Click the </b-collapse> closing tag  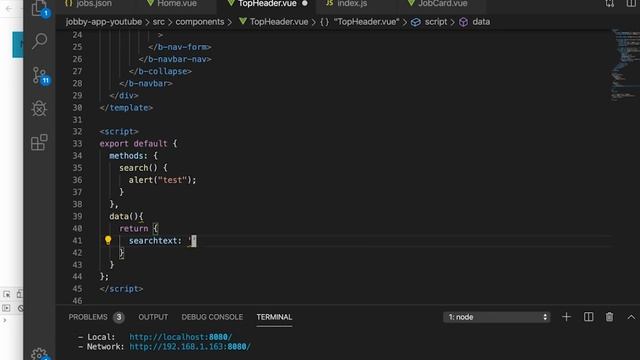coord(160,71)
